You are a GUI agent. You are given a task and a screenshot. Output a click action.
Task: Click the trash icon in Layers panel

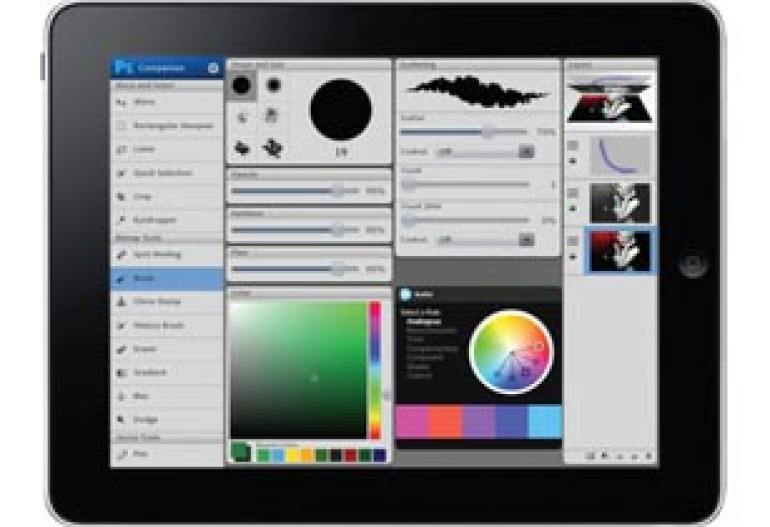tap(649, 456)
